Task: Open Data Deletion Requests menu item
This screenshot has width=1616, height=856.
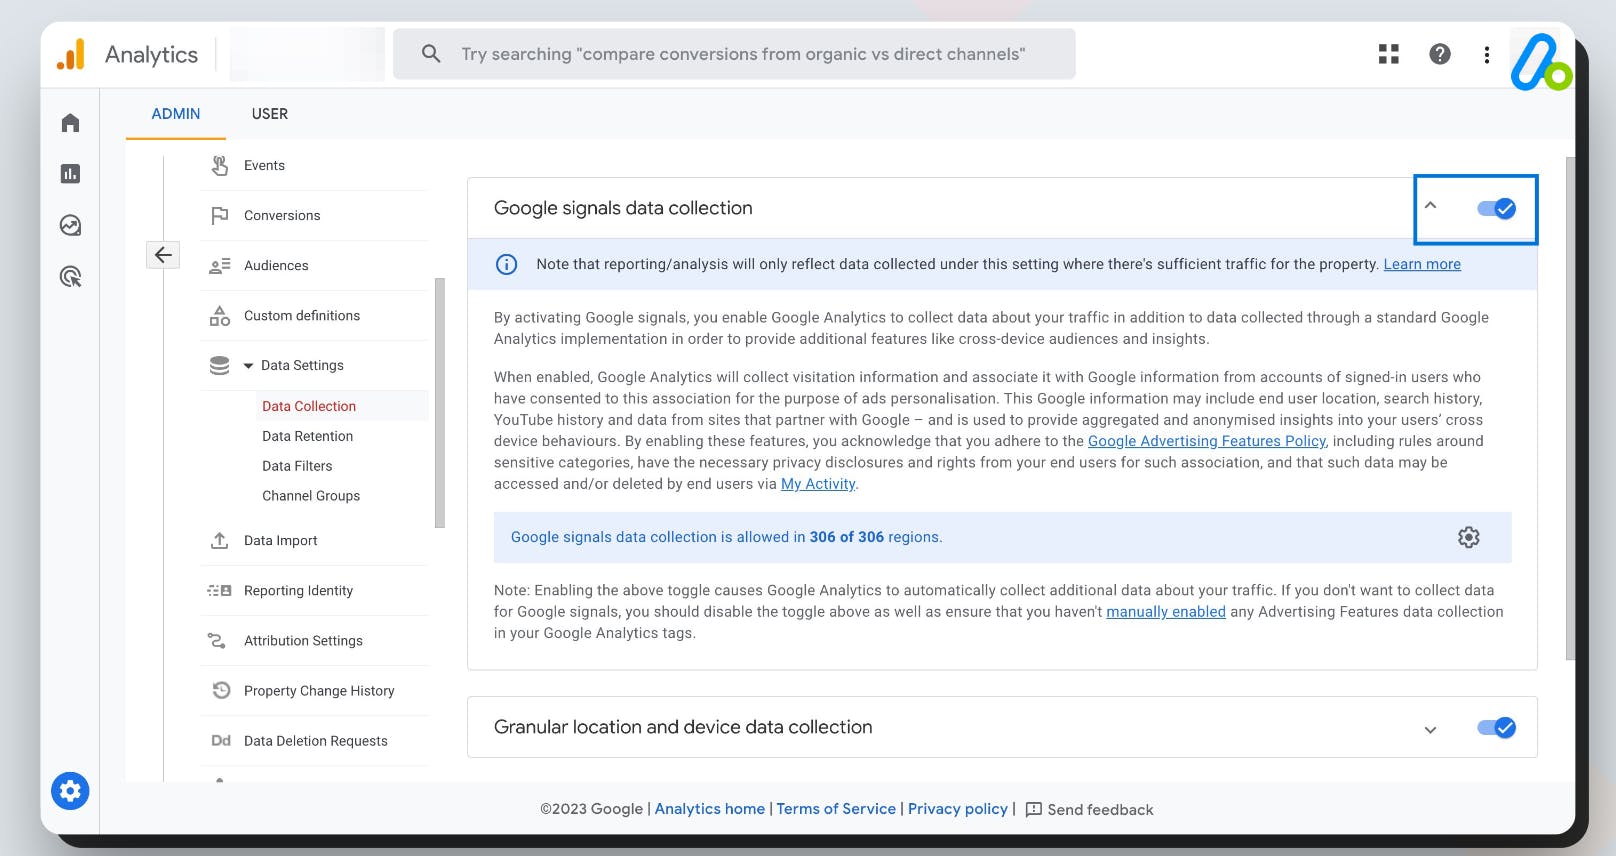Action: [x=316, y=741]
